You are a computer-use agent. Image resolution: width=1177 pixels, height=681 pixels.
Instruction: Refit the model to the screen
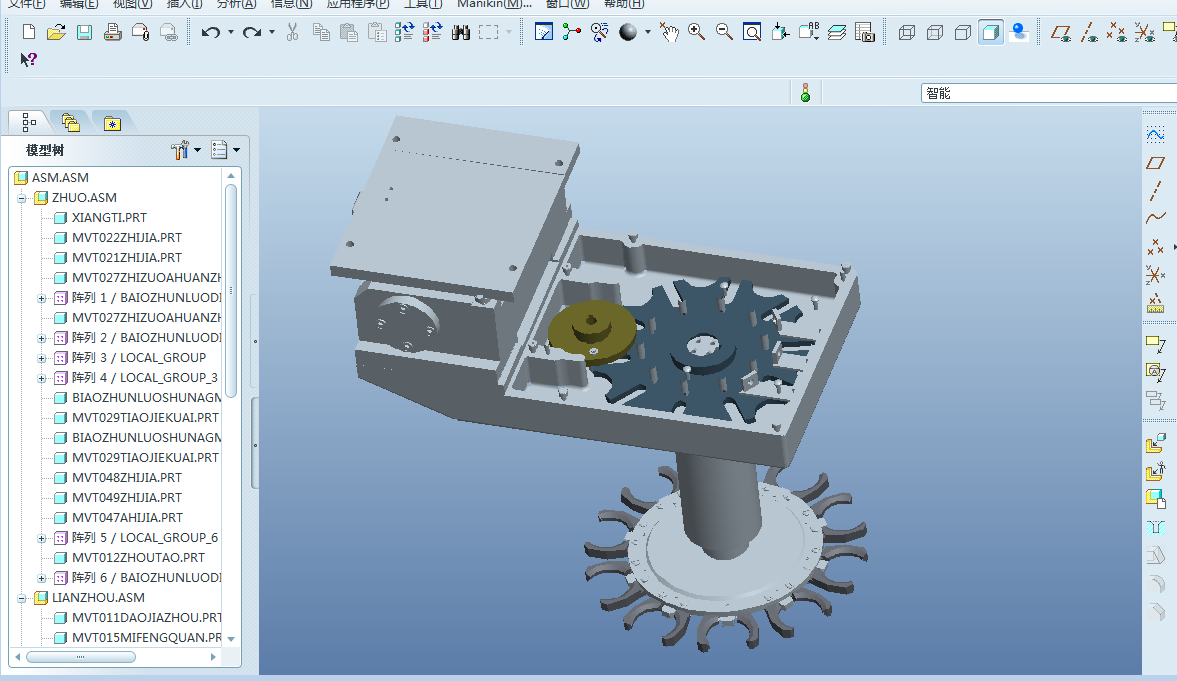752,32
